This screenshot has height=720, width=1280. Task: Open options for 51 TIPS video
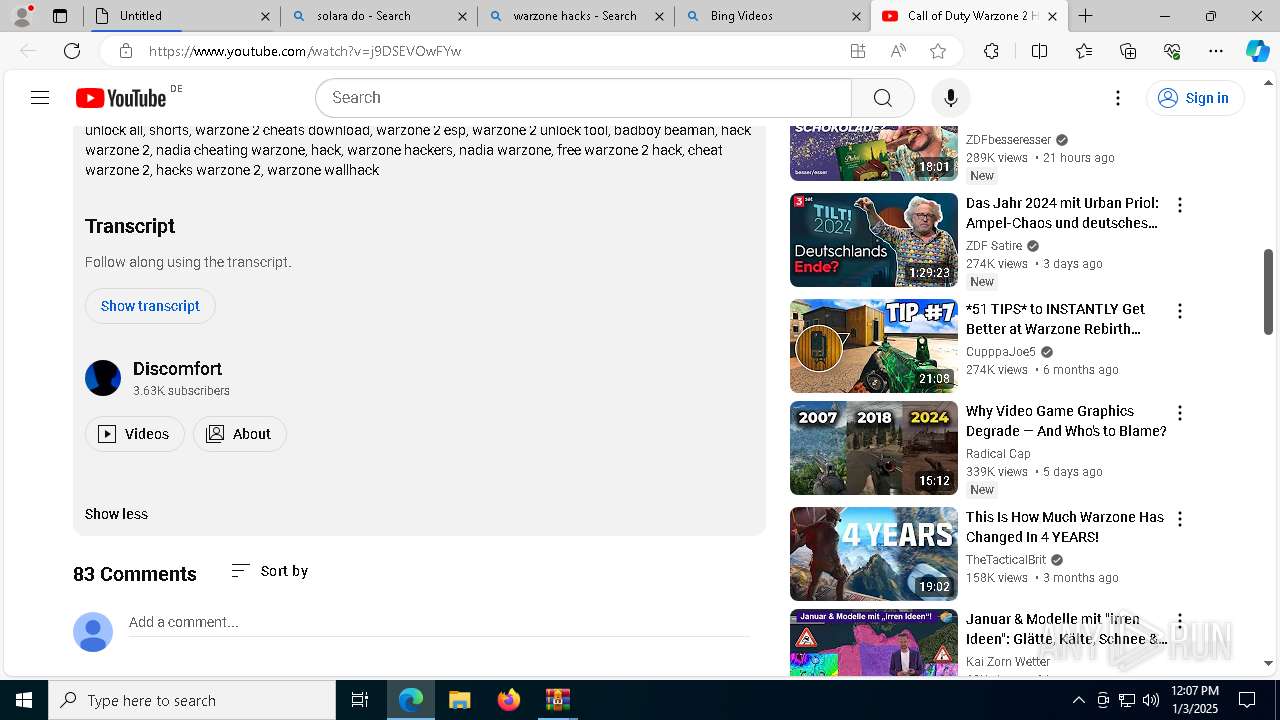pyautogui.click(x=1180, y=311)
